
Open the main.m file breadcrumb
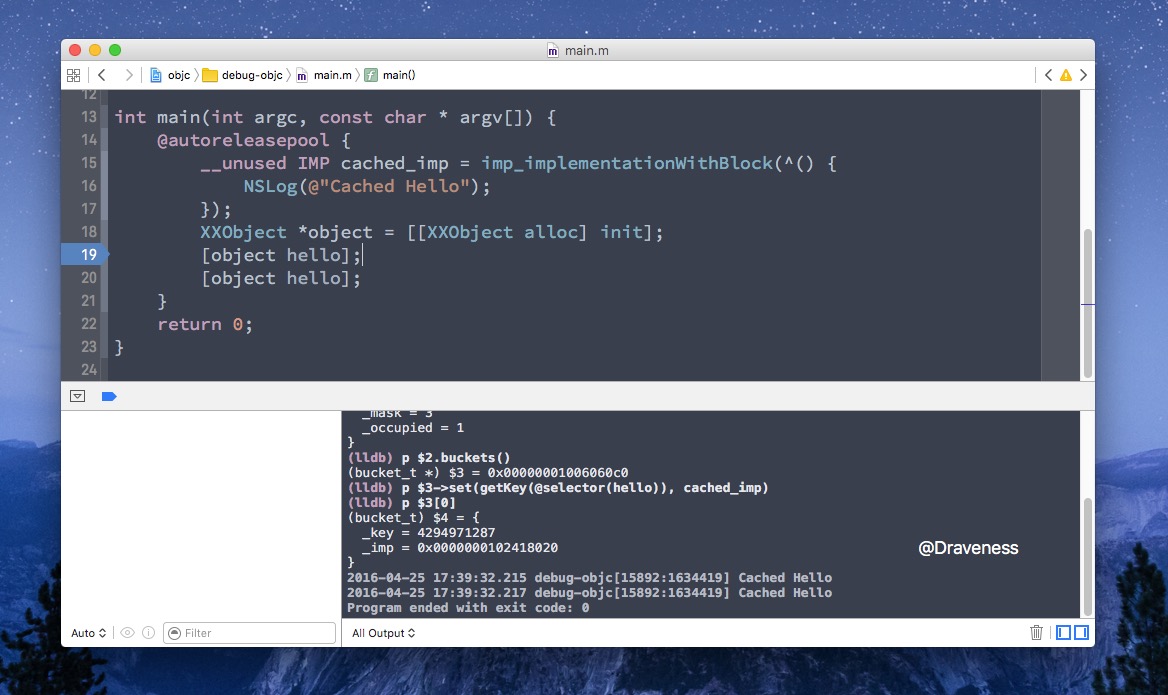(x=324, y=75)
